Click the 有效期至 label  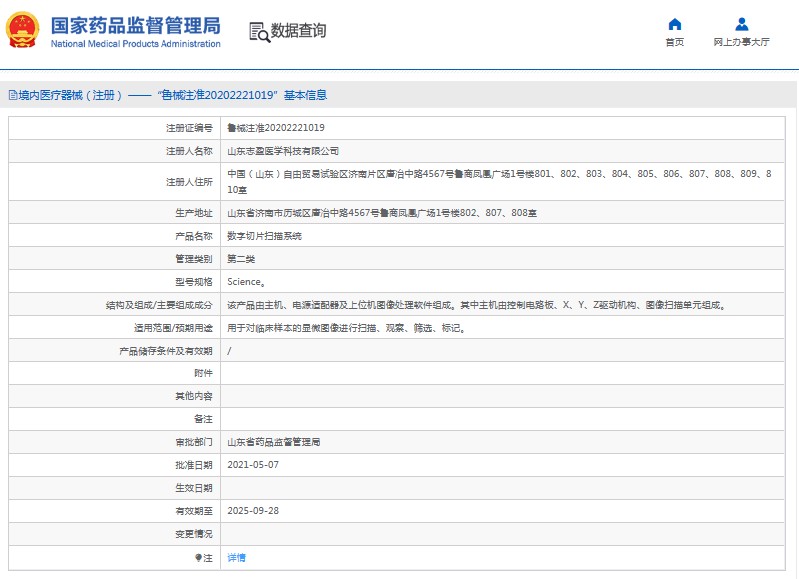tap(194, 511)
